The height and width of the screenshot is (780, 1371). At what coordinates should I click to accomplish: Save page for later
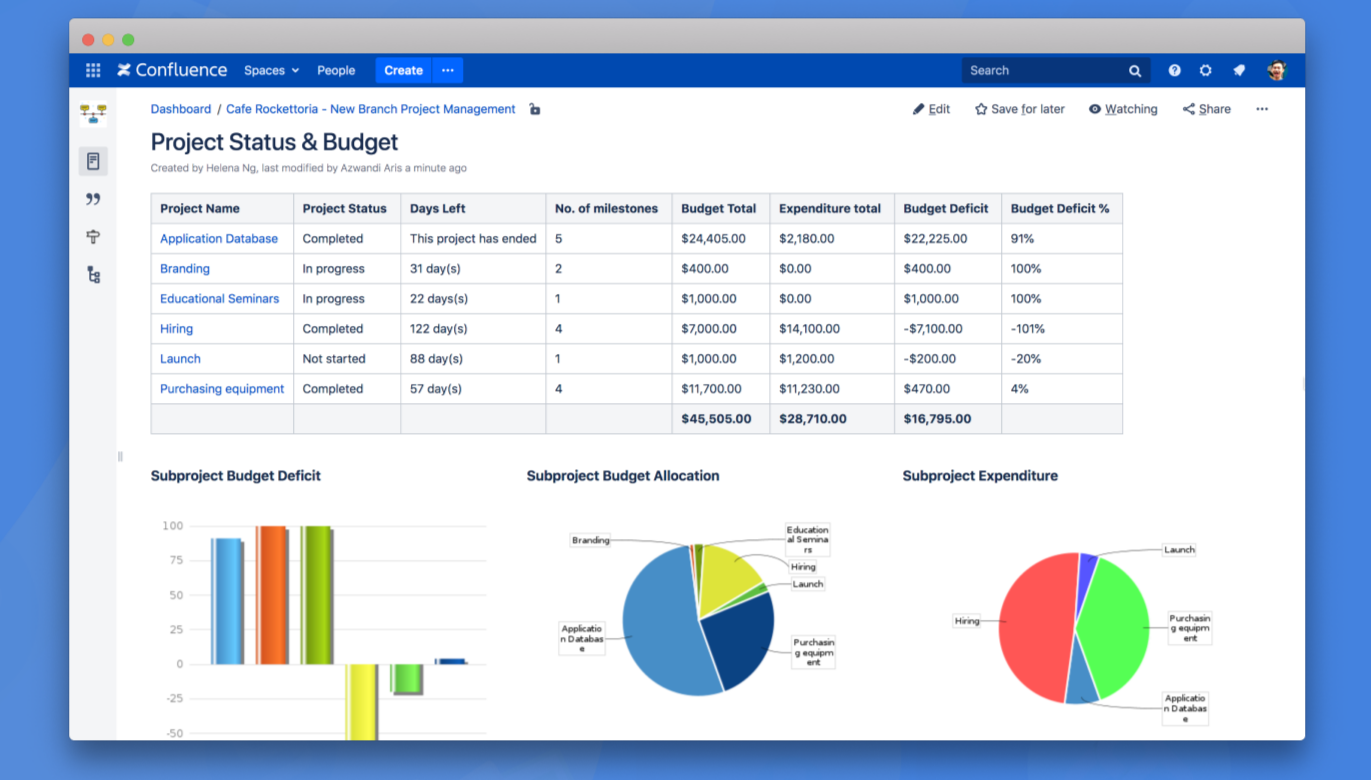(x=1020, y=109)
